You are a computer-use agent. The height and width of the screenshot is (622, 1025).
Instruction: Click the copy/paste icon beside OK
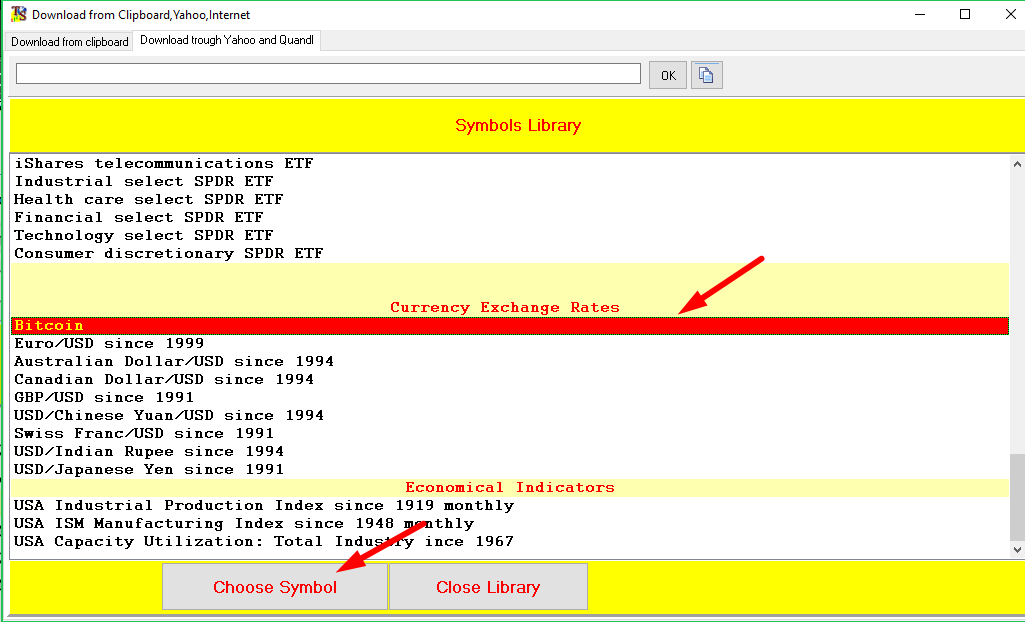706,75
